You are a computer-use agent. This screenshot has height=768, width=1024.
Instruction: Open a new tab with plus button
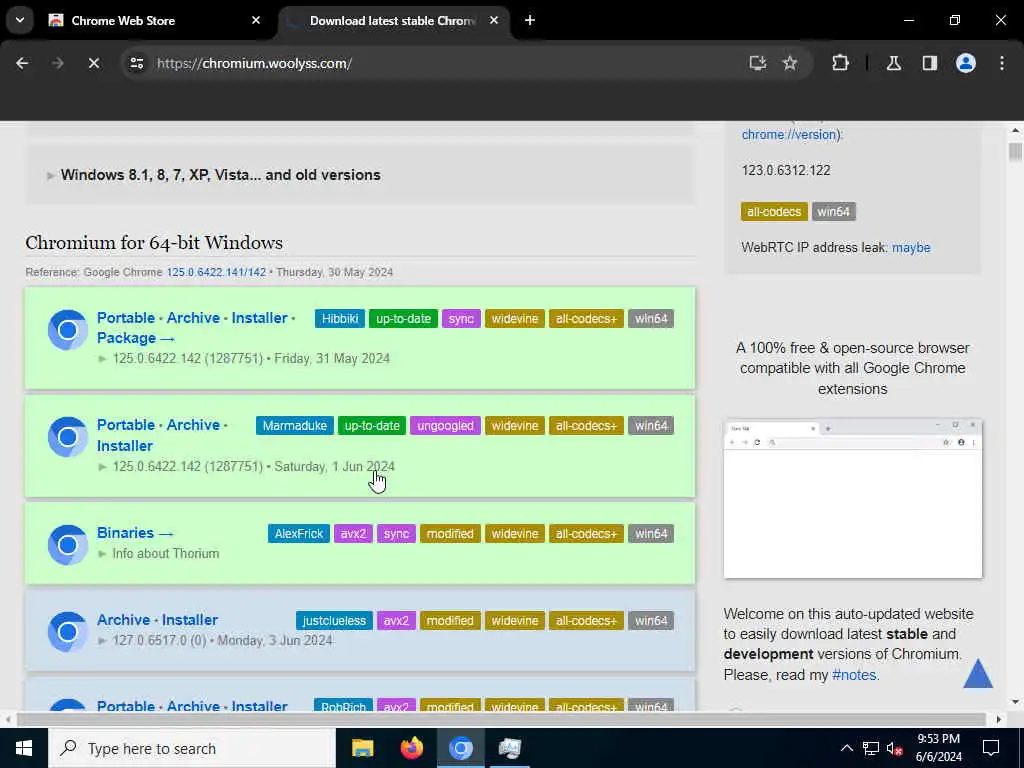click(530, 20)
